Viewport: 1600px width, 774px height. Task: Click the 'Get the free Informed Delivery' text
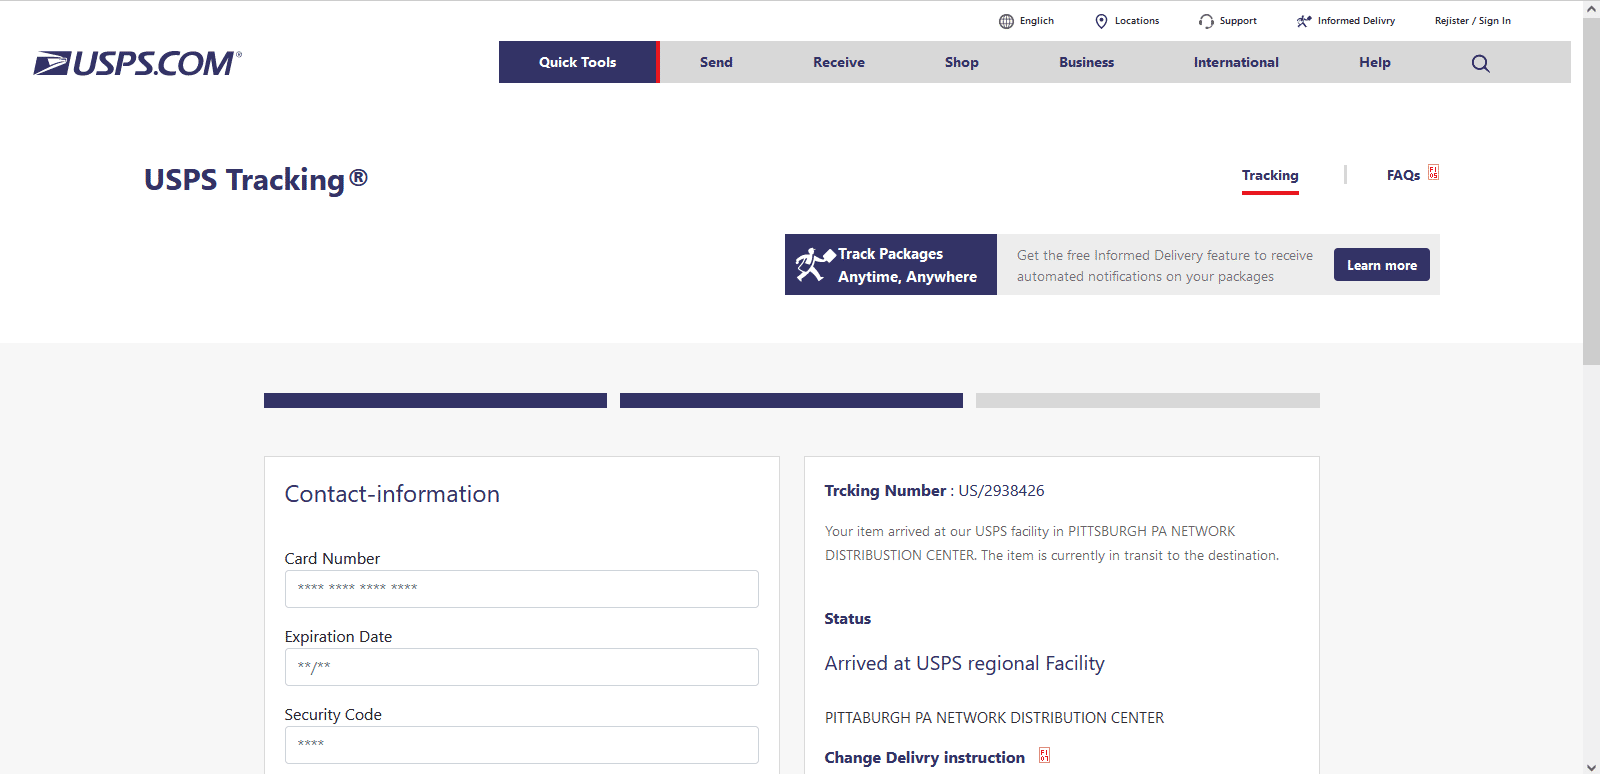point(1165,266)
